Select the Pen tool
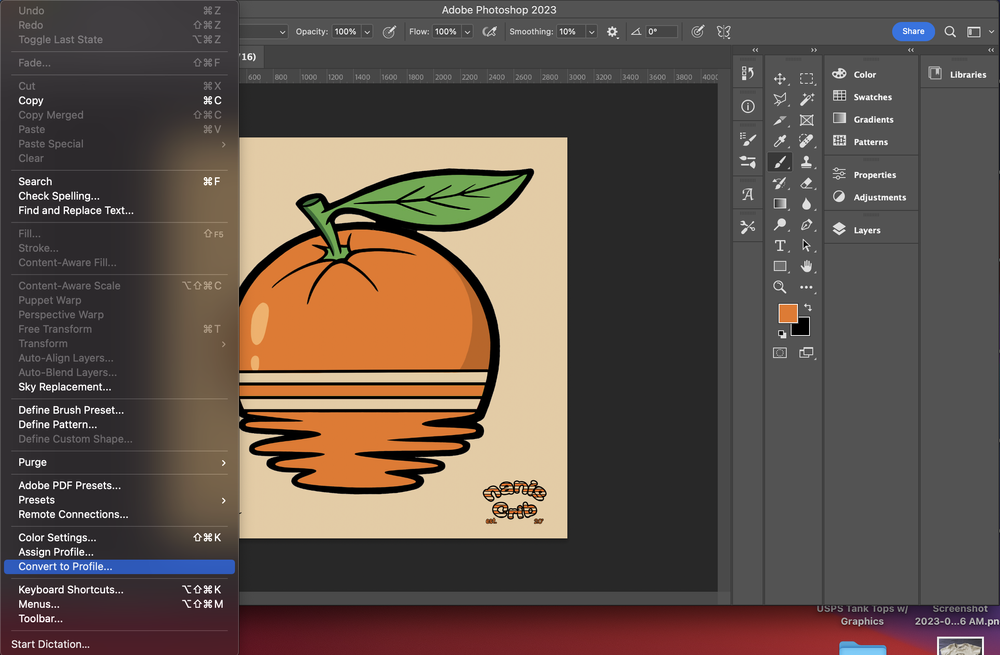1000x655 pixels. coord(806,225)
